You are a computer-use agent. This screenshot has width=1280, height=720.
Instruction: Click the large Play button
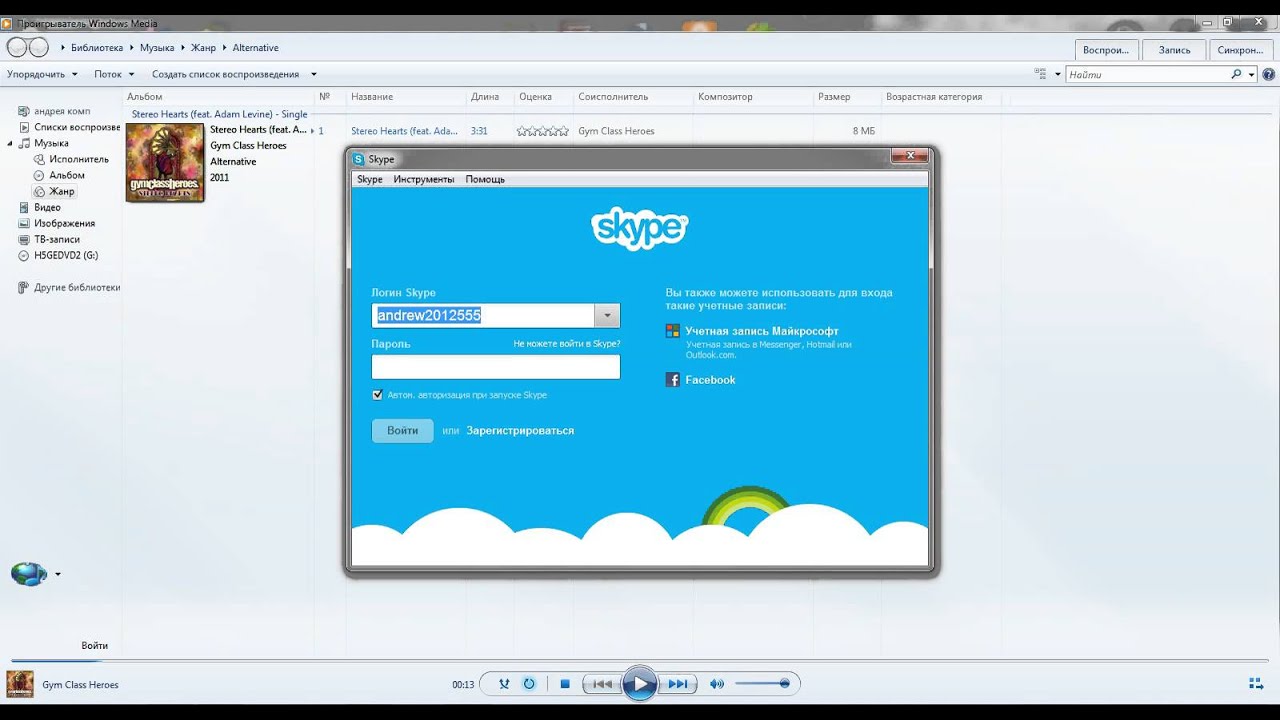click(639, 684)
